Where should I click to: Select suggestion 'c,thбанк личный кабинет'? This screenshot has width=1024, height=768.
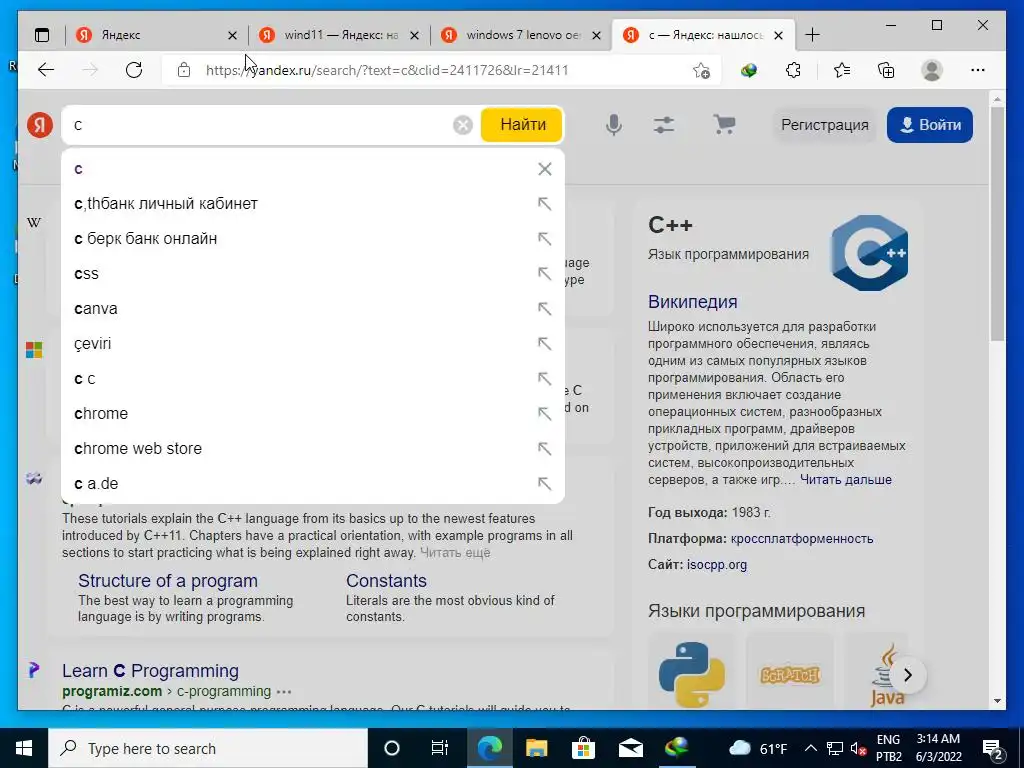pyautogui.click(x=313, y=204)
